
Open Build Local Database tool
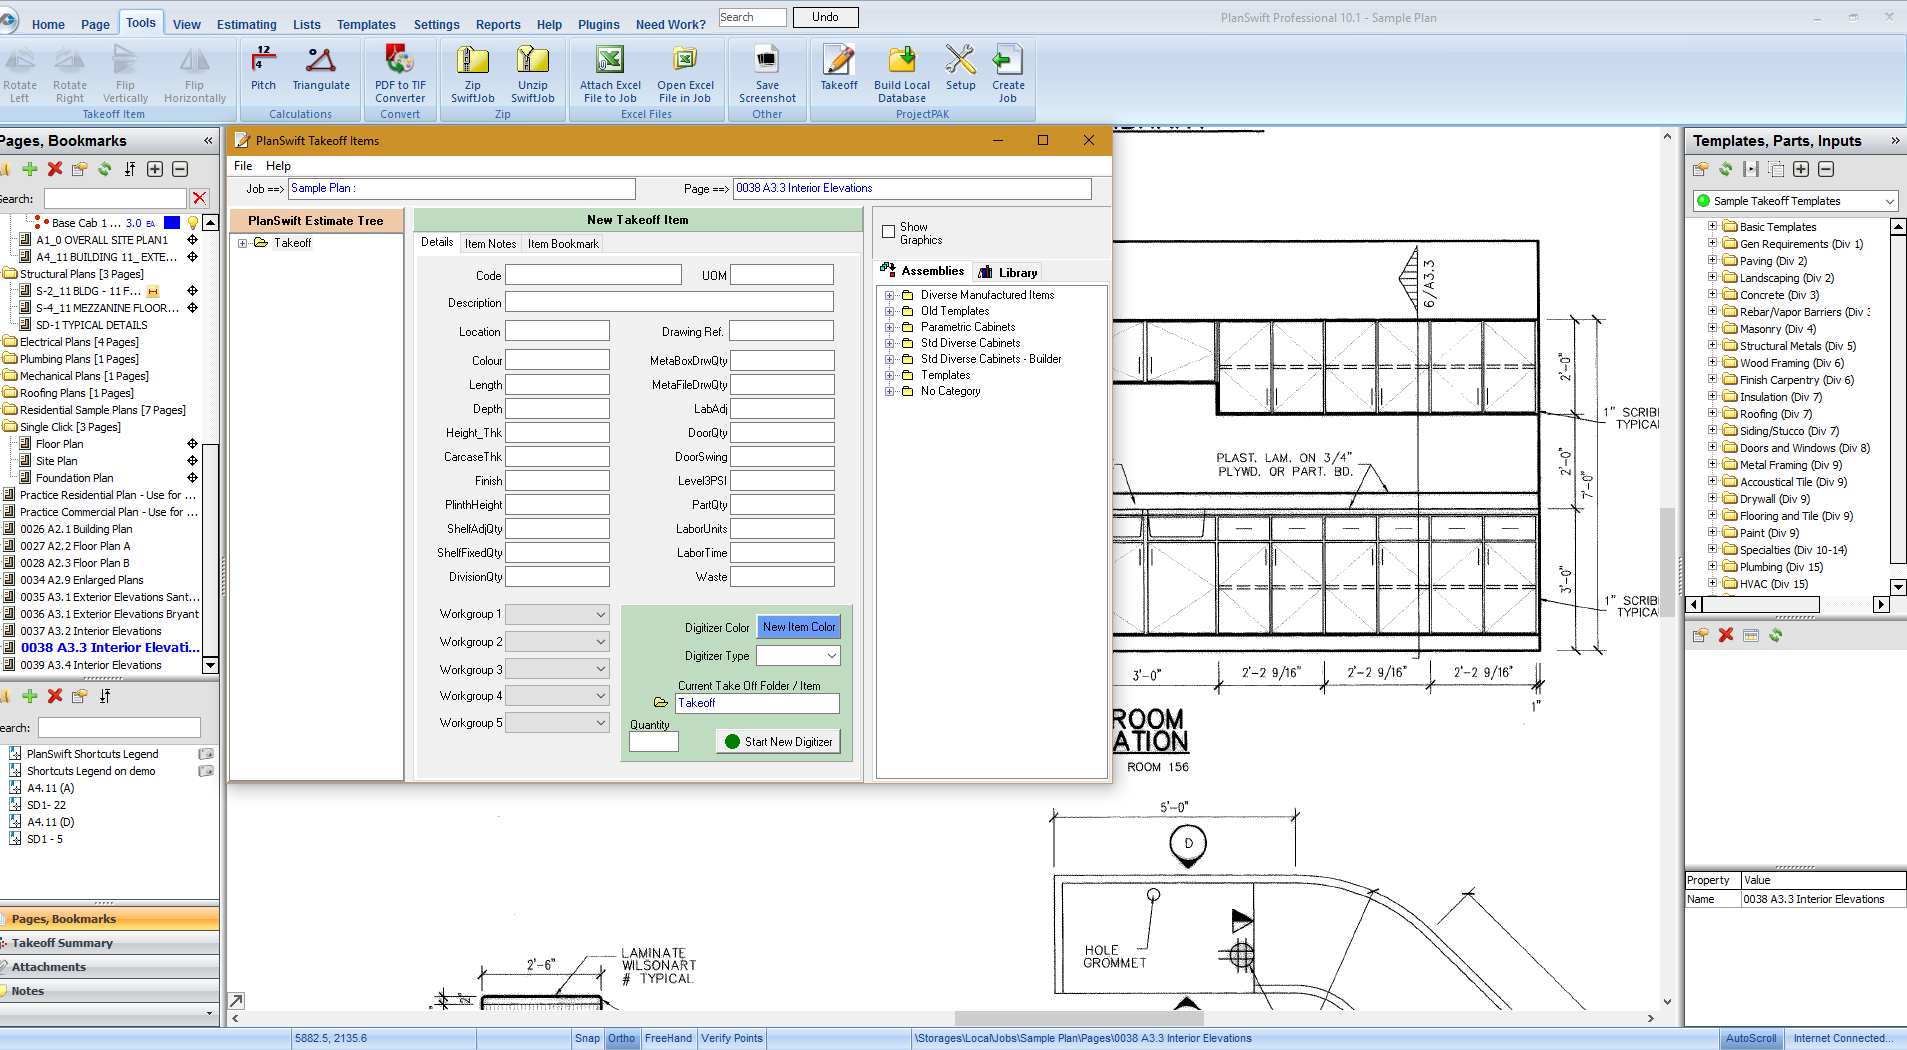point(900,70)
